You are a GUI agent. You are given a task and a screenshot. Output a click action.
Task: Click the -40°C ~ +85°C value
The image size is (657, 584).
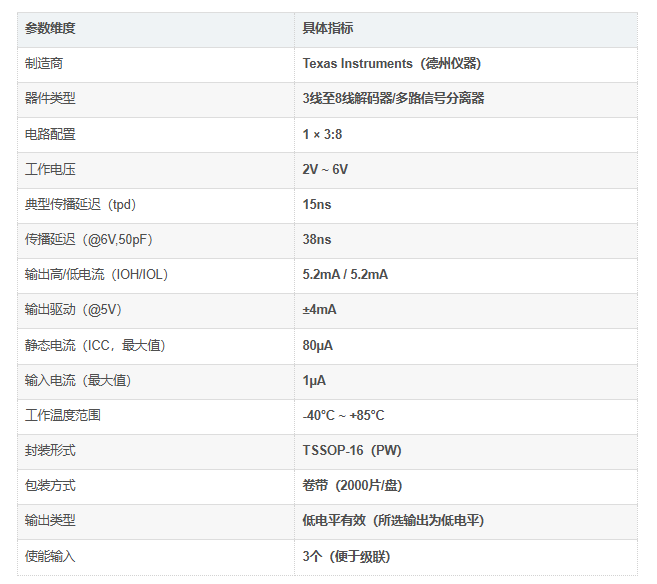[343, 416]
